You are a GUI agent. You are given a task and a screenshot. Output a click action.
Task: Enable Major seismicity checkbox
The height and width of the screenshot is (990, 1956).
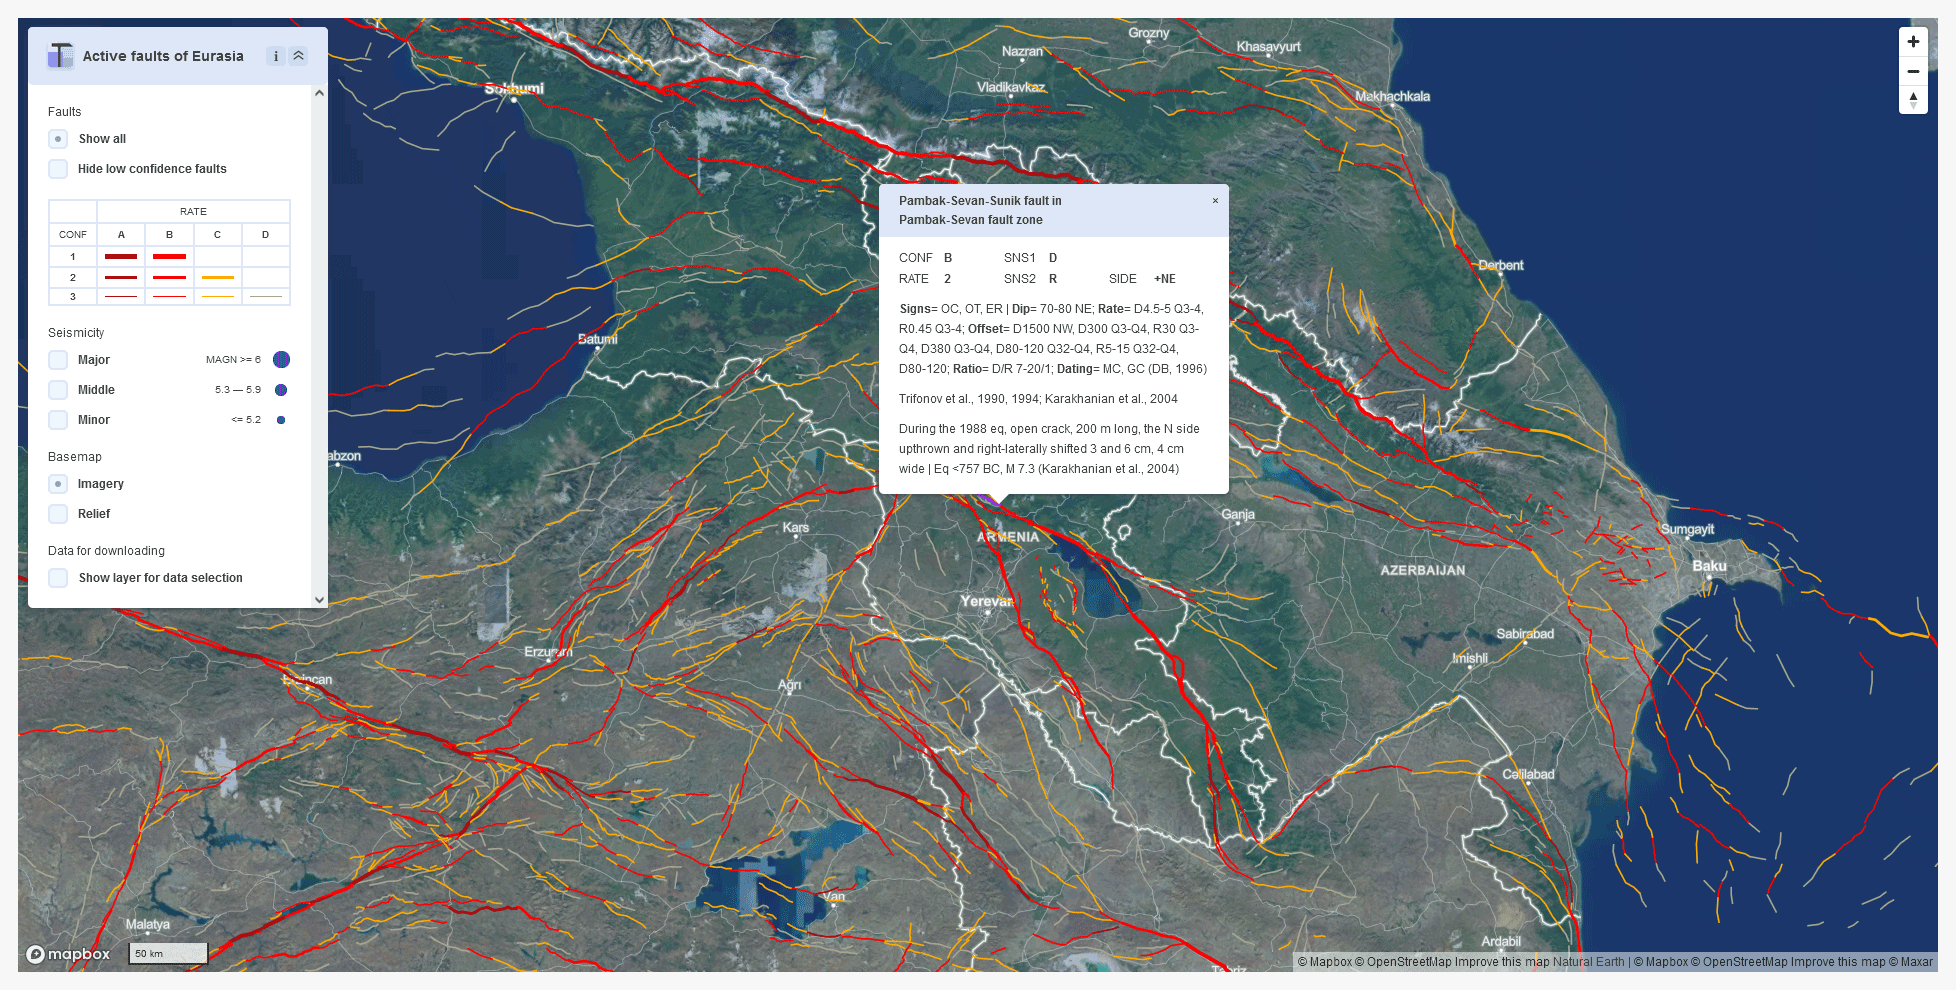coord(58,360)
